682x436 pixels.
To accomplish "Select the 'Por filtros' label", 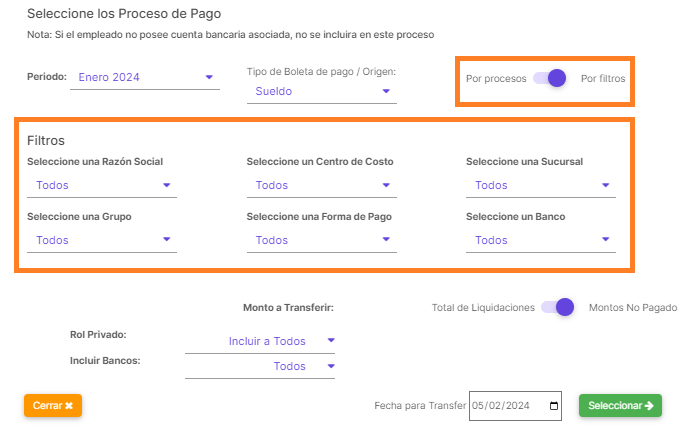I will coord(604,78).
